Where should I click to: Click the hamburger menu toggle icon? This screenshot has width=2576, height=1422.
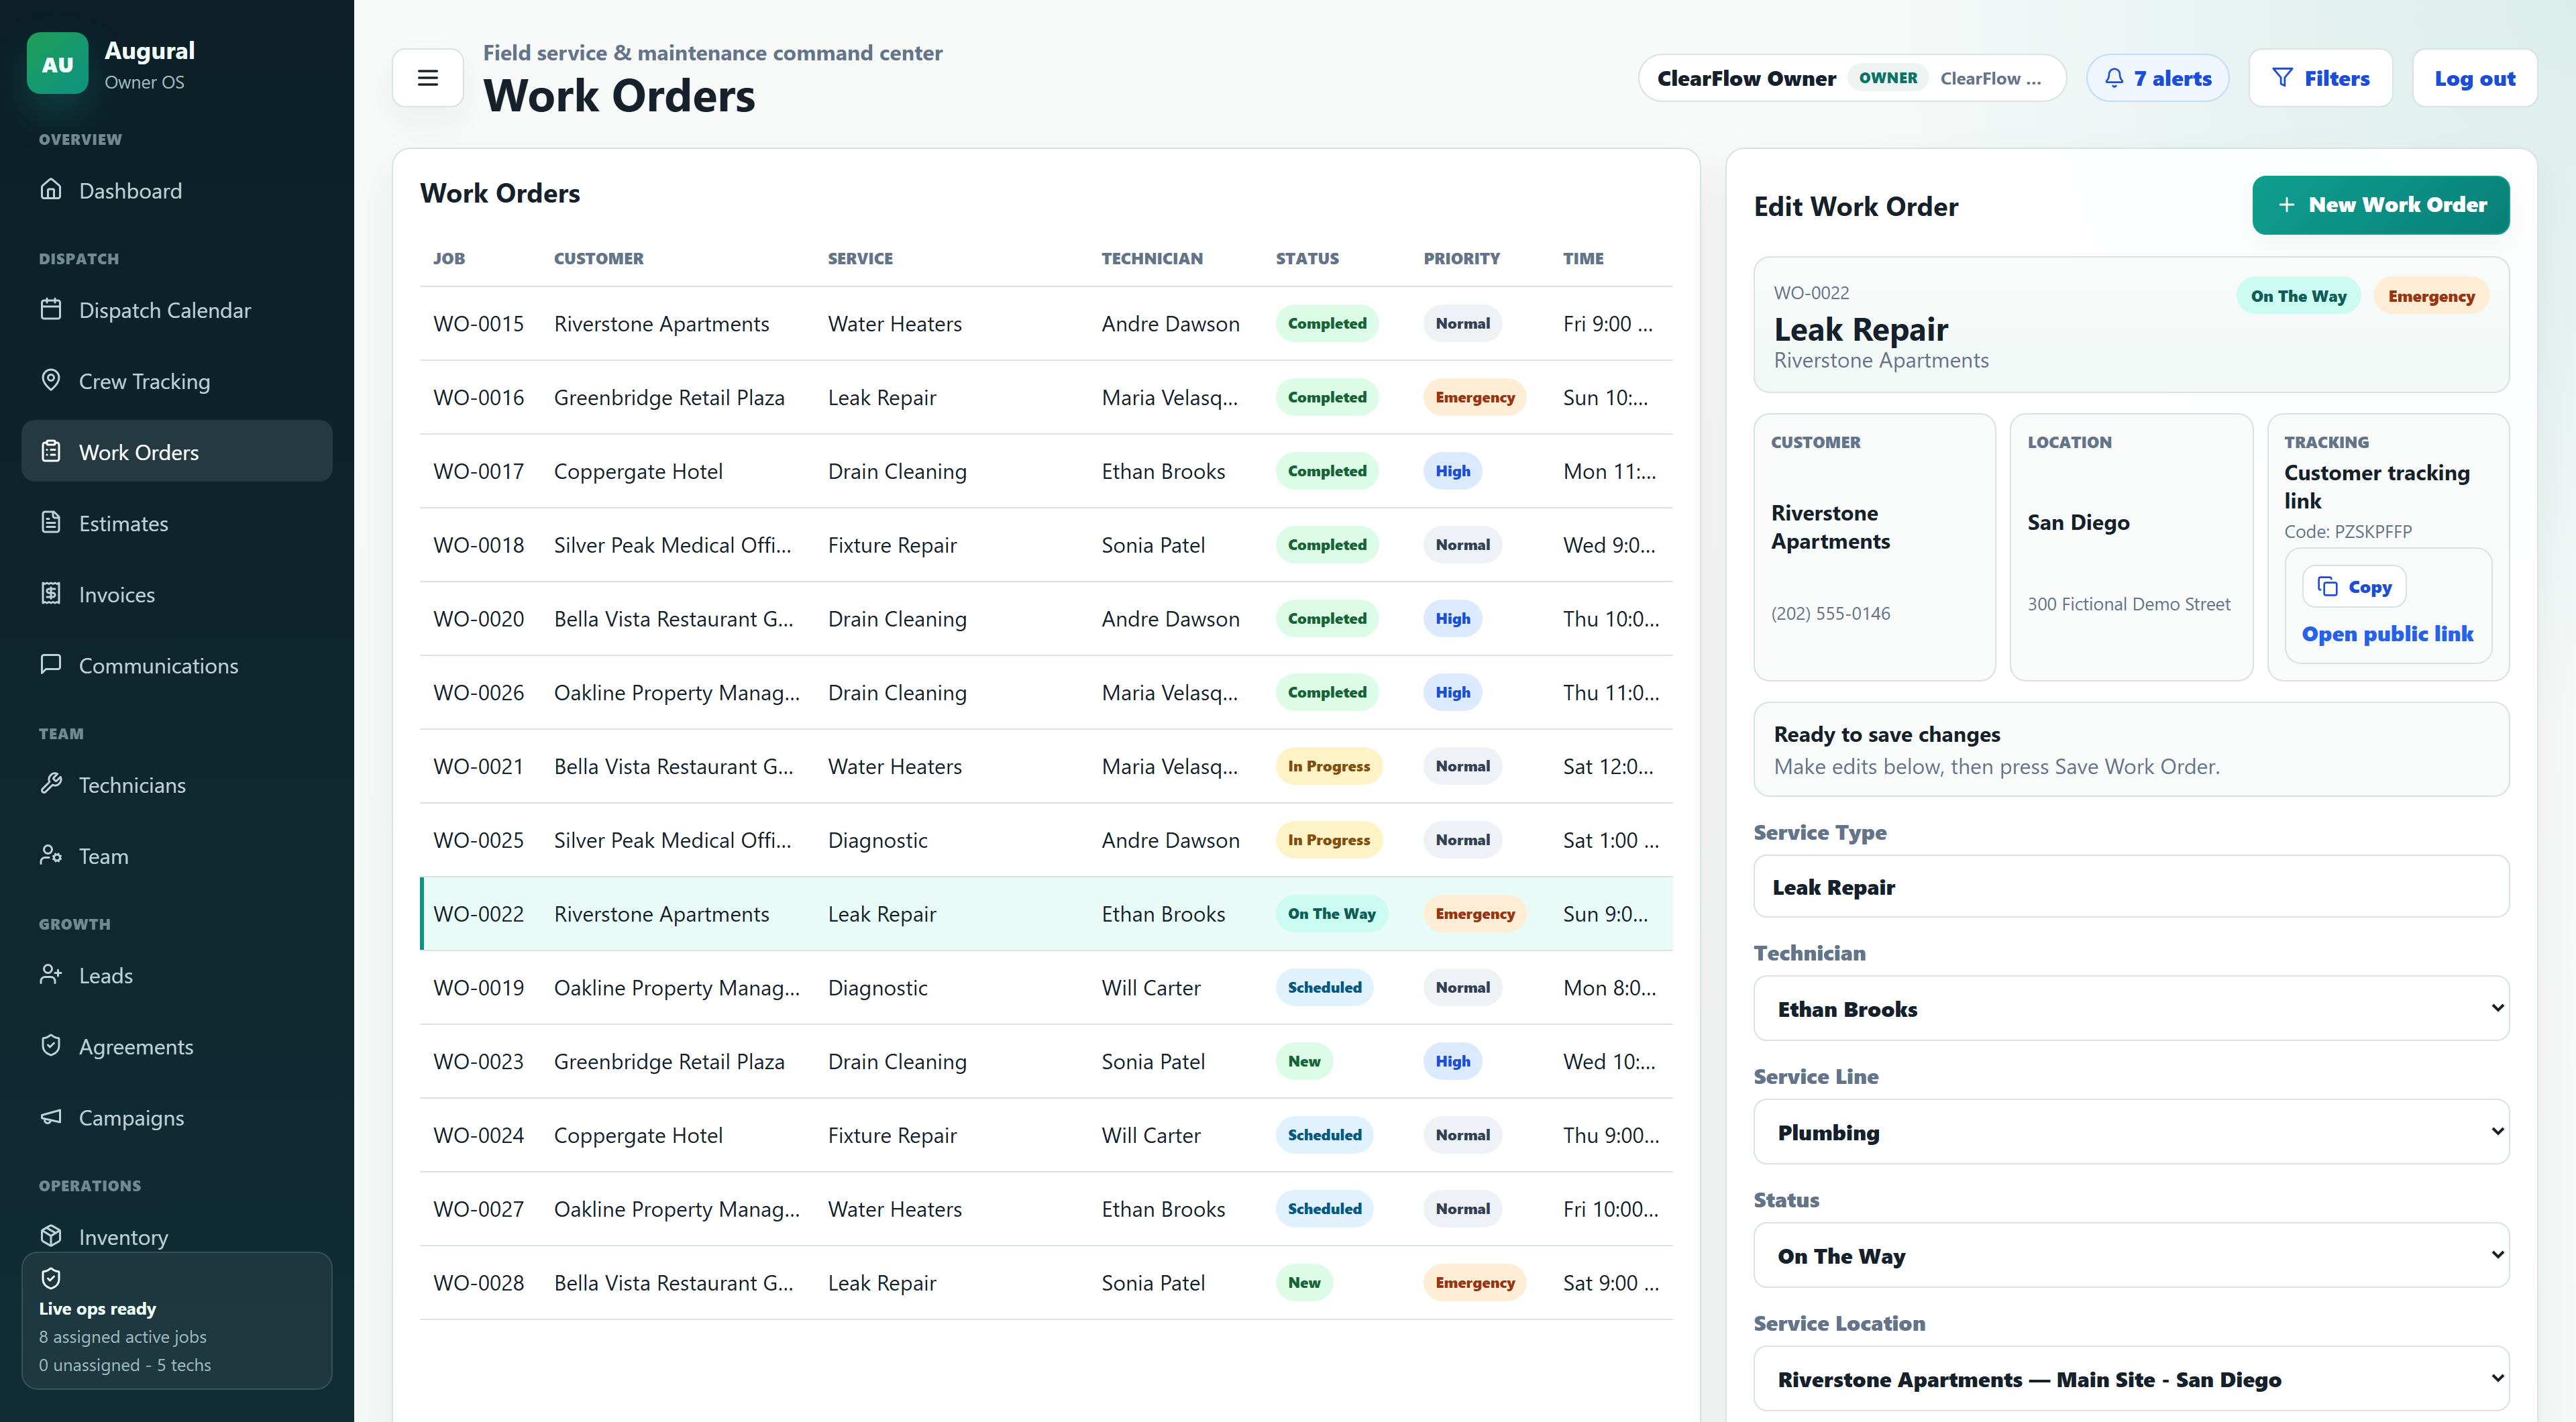427,78
